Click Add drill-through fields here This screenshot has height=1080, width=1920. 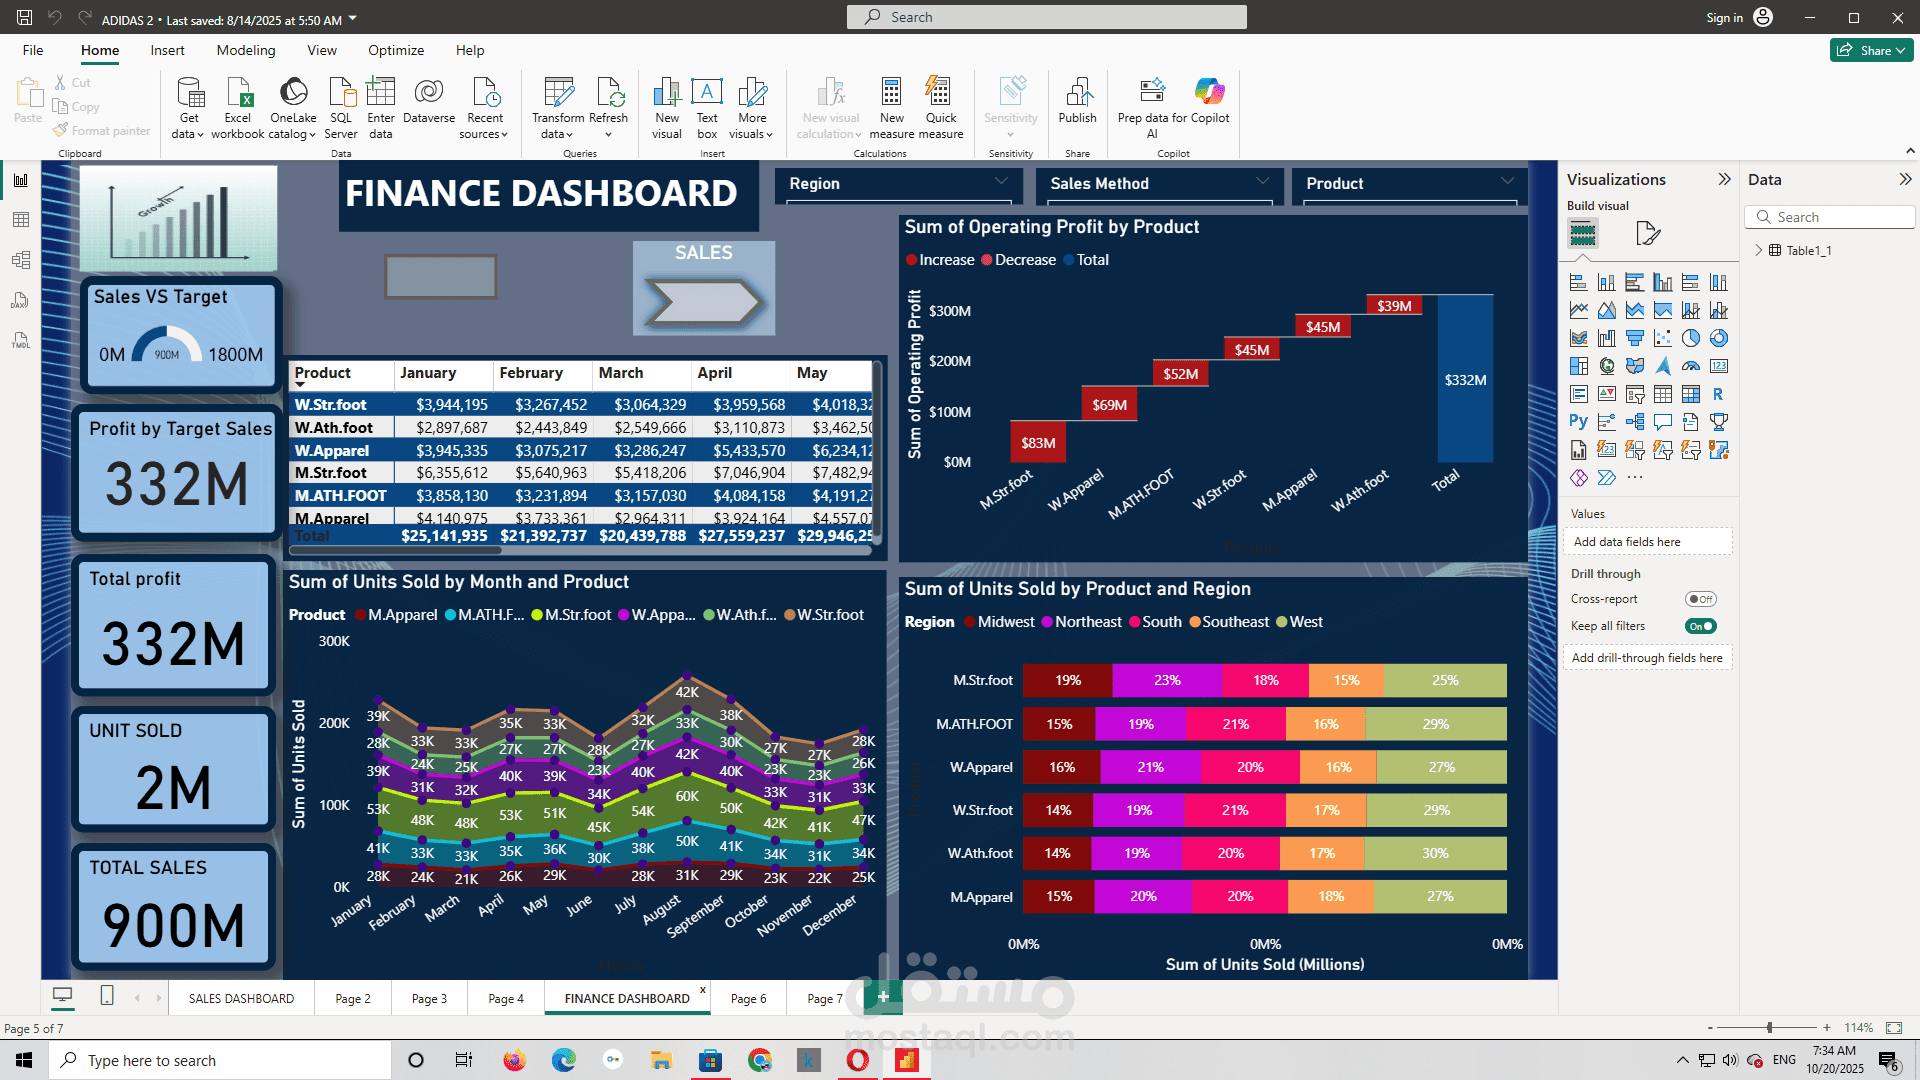click(x=1647, y=658)
